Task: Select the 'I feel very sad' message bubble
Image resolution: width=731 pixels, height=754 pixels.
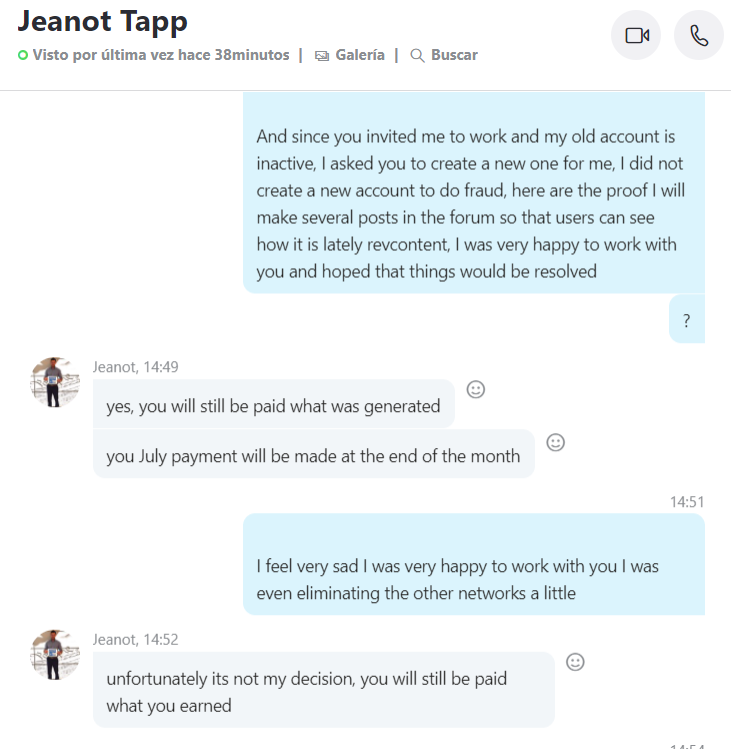Action: (474, 564)
